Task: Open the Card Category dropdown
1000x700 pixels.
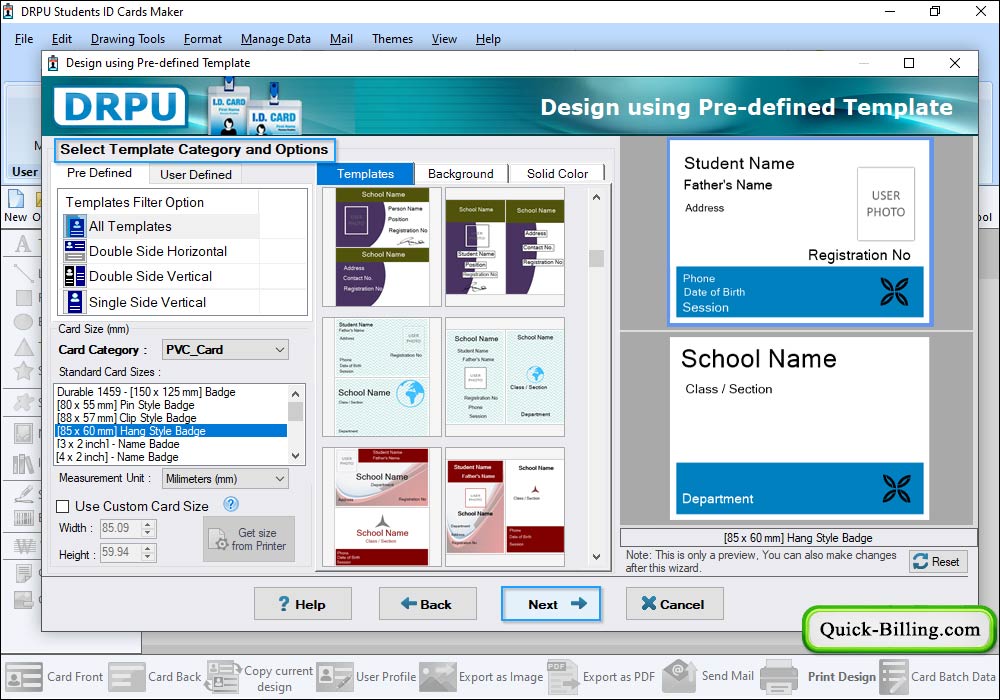Action: tap(225, 349)
